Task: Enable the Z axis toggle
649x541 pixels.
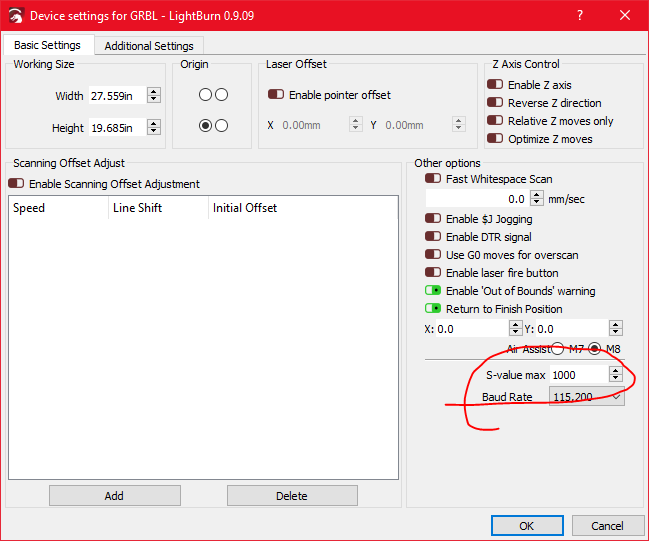Action: click(495, 85)
